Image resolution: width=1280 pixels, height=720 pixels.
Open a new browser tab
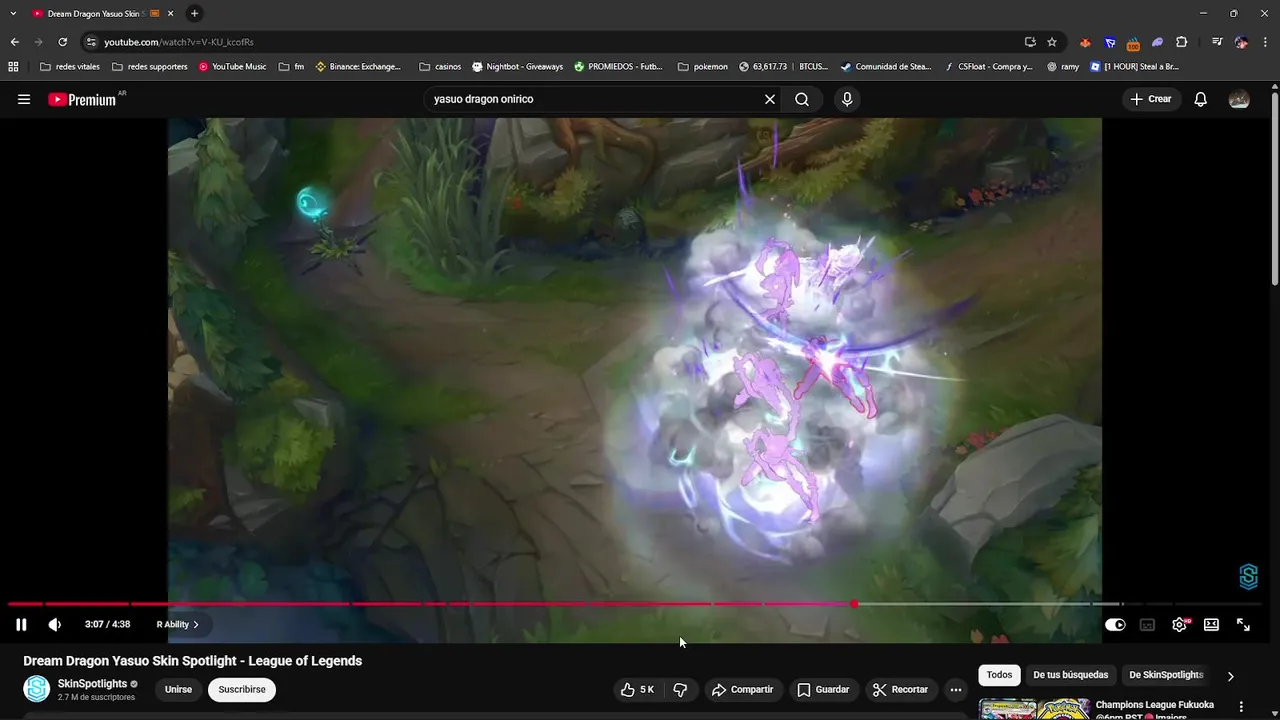tap(194, 13)
